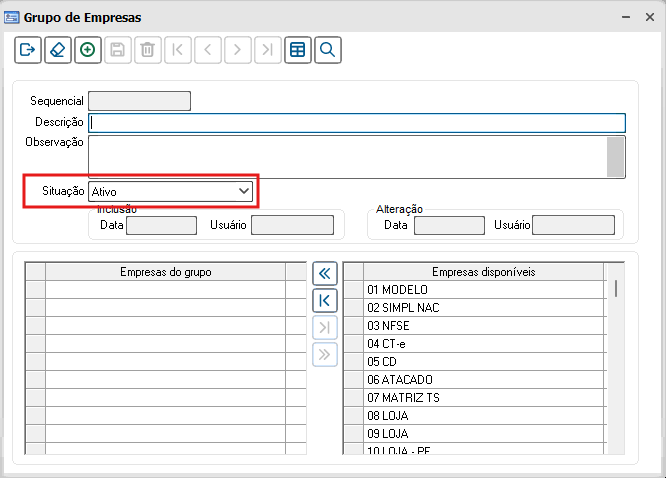
Task: Select company 06 ATACADO
Action: pos(484,380)
